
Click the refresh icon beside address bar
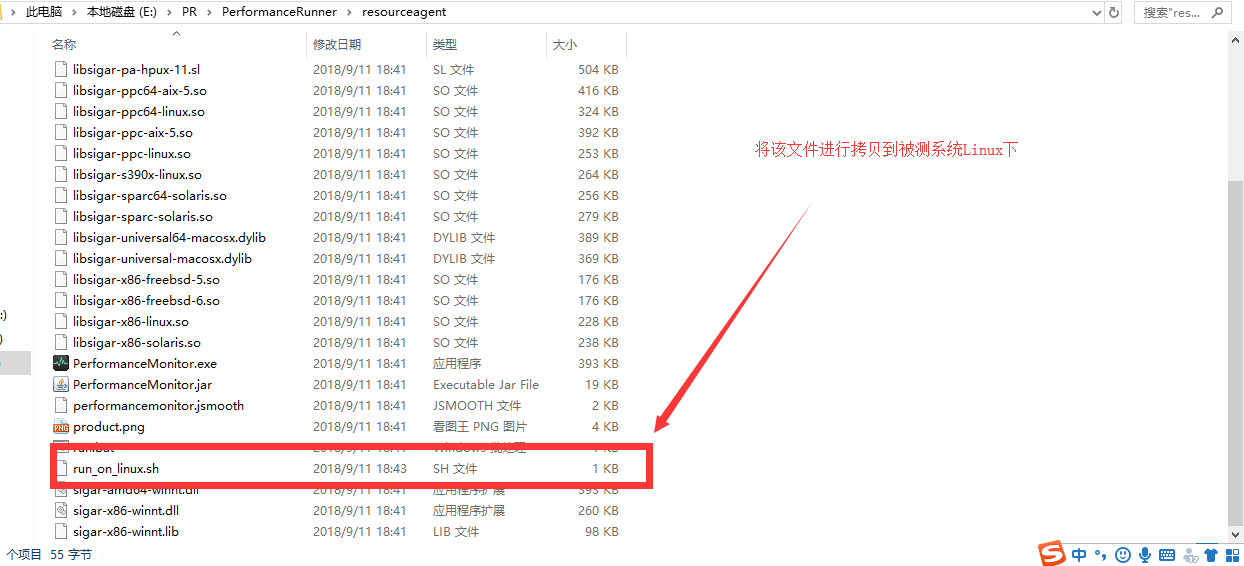(x=1114, y=13)
